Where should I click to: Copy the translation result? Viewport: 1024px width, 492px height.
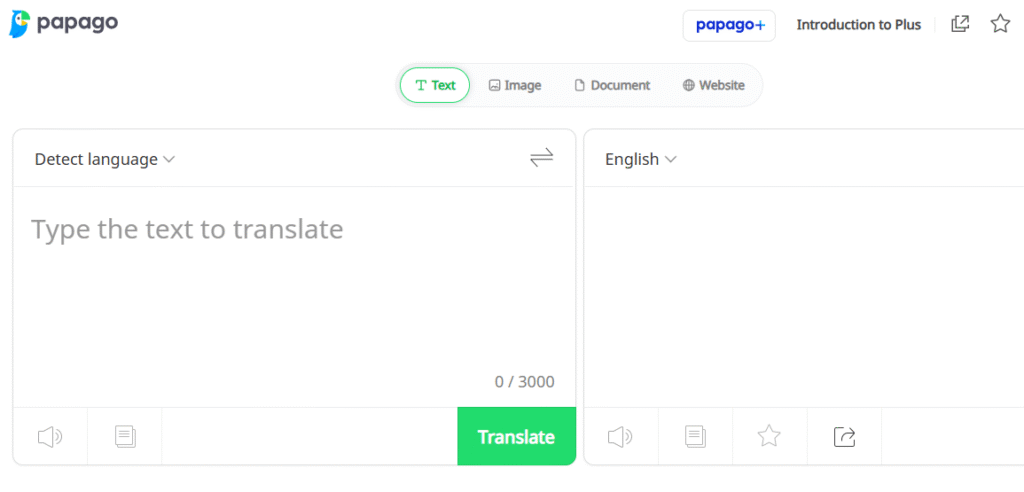tap(695, 436)
